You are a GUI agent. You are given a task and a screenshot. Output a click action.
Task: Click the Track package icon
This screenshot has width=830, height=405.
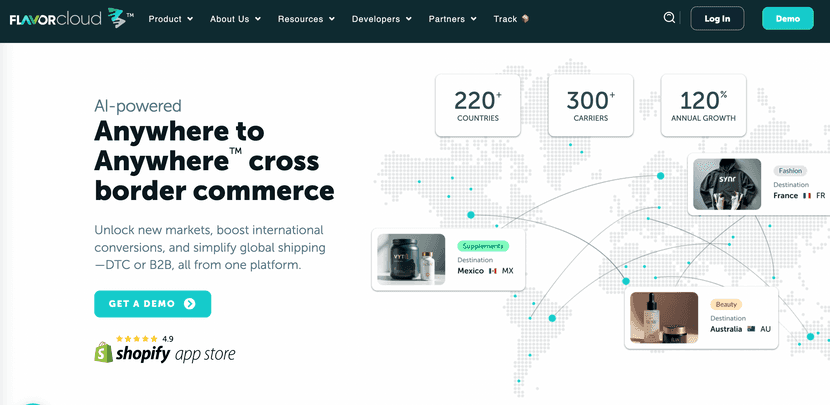click(x=525, y=19)
